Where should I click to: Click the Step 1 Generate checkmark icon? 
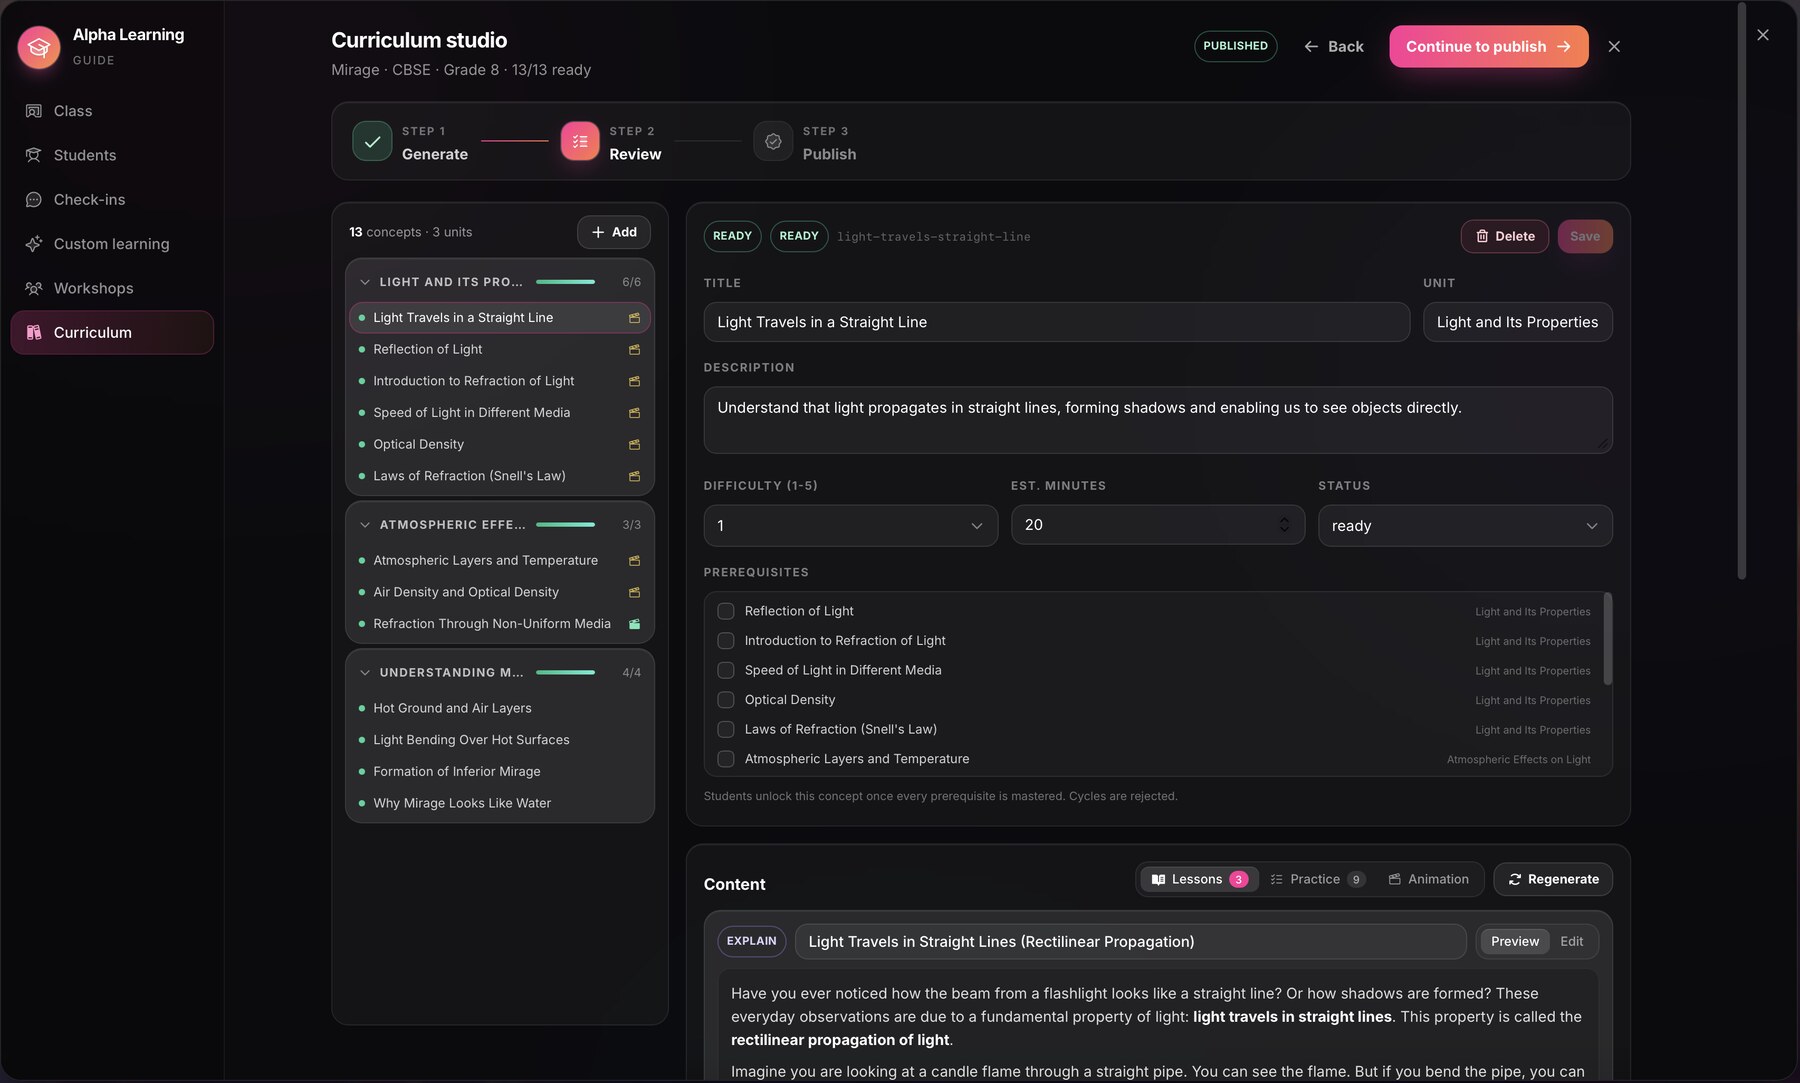(372, 141)
